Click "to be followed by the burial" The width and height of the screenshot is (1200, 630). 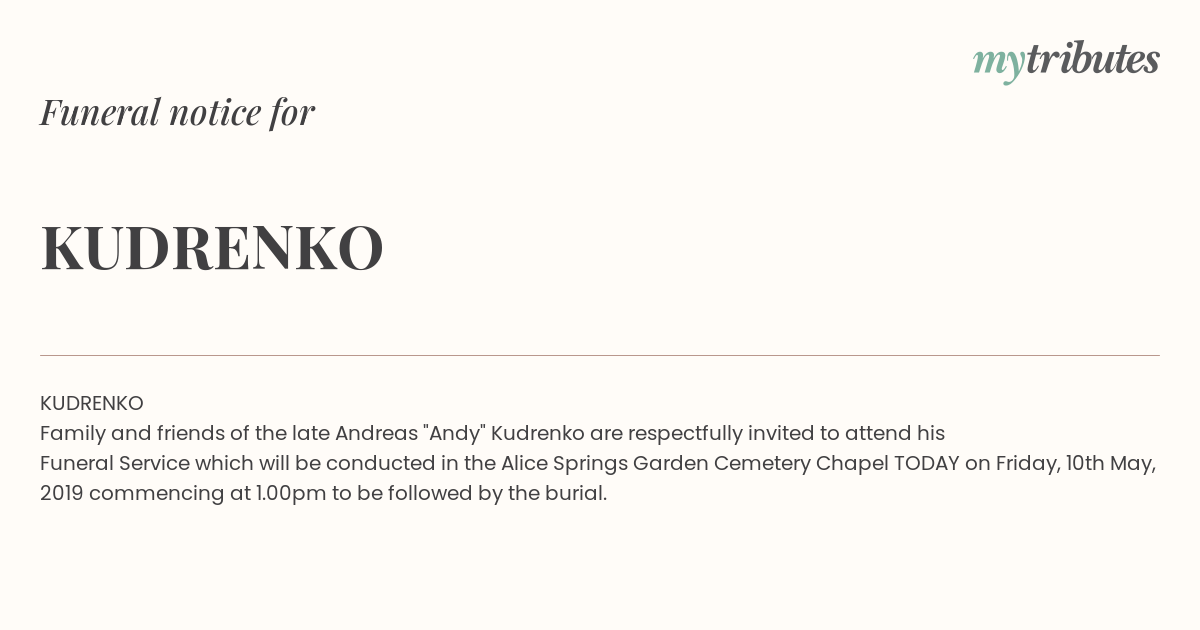(x=468, y=493)
